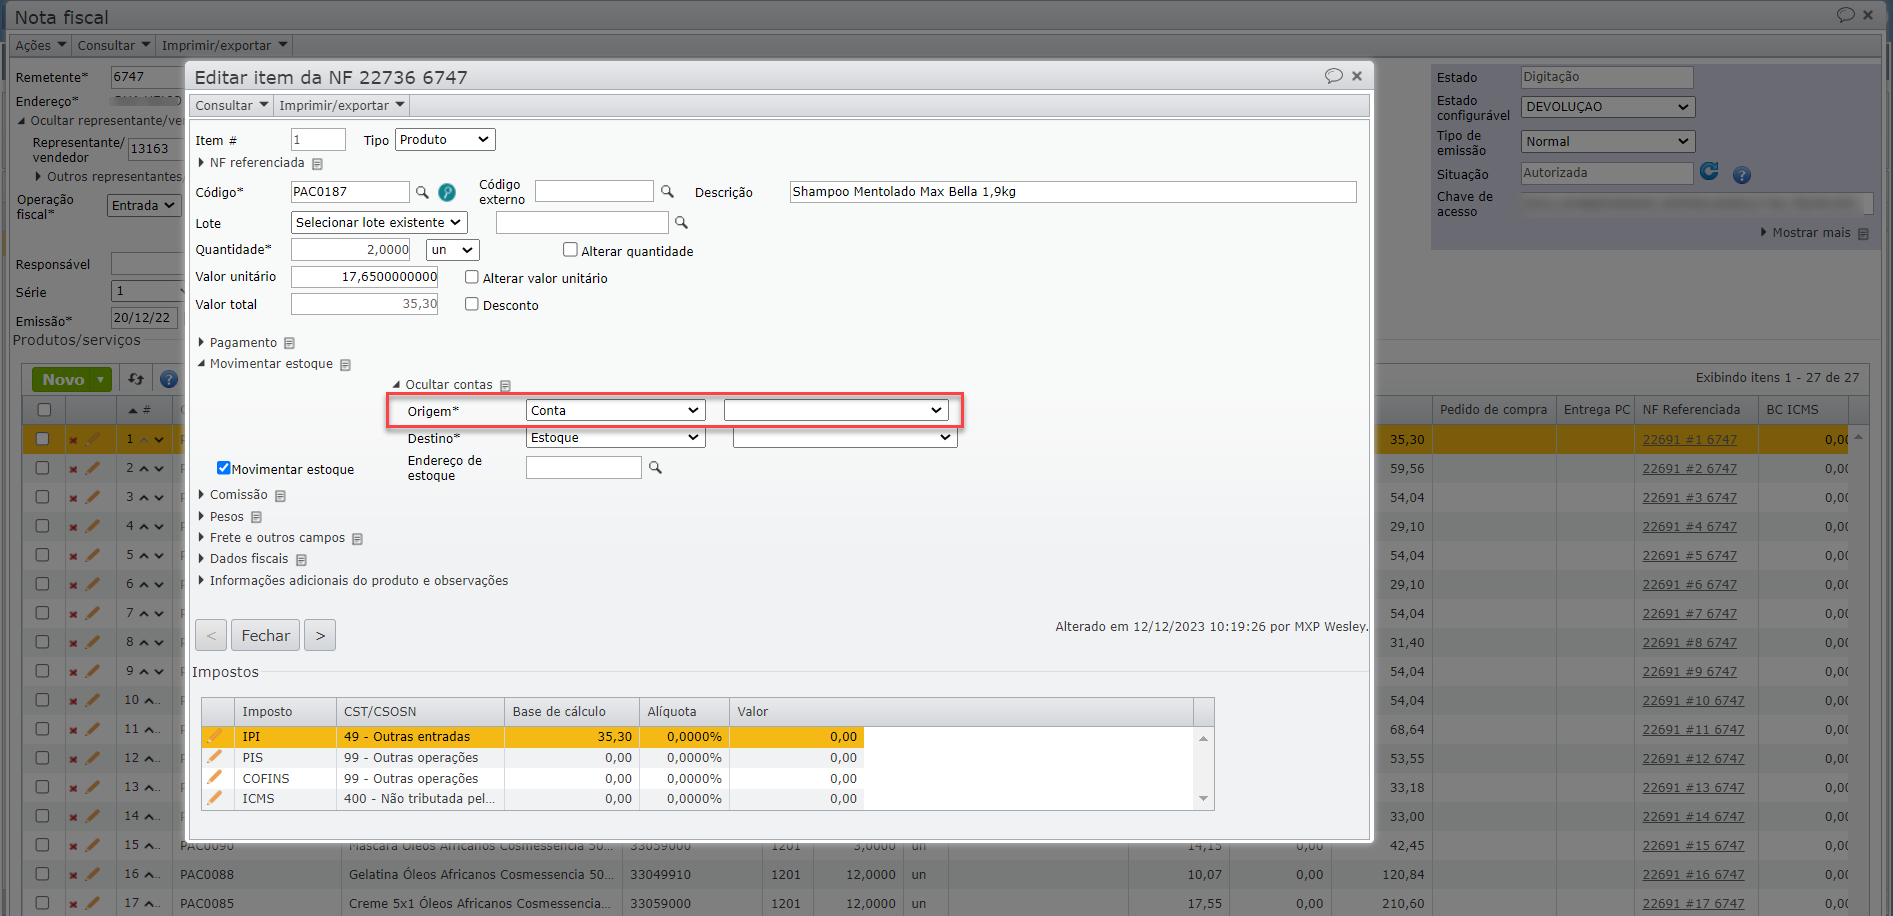This screenshot has height=916, width=1893.
Task: Search external code with its magnifier icon
Action: coord(667,191)
